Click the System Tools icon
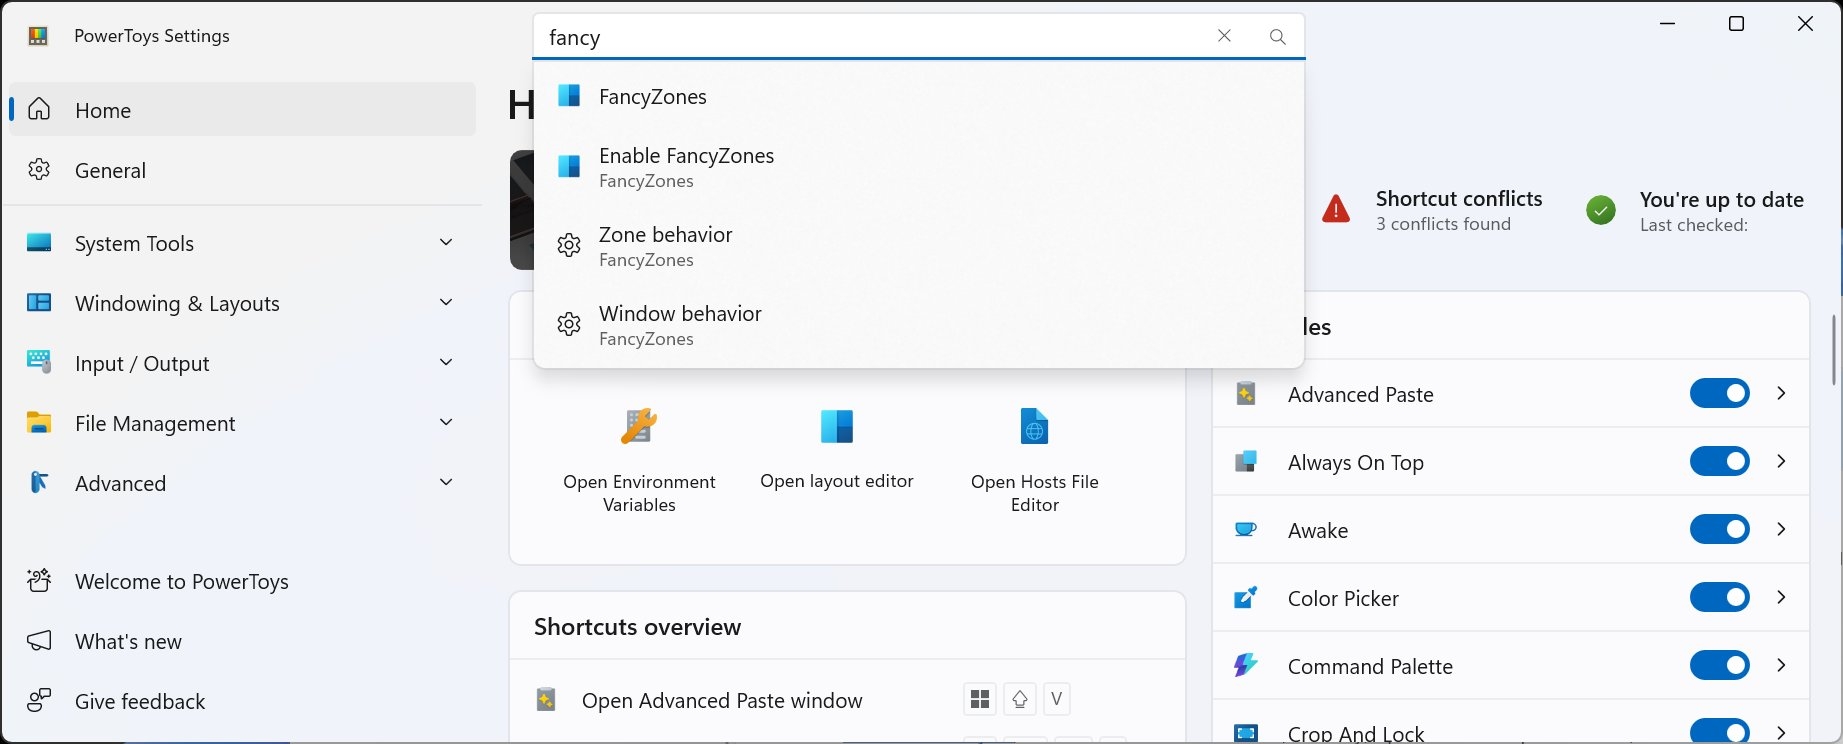The image size is (1843, 744). [x=39, y=242]
